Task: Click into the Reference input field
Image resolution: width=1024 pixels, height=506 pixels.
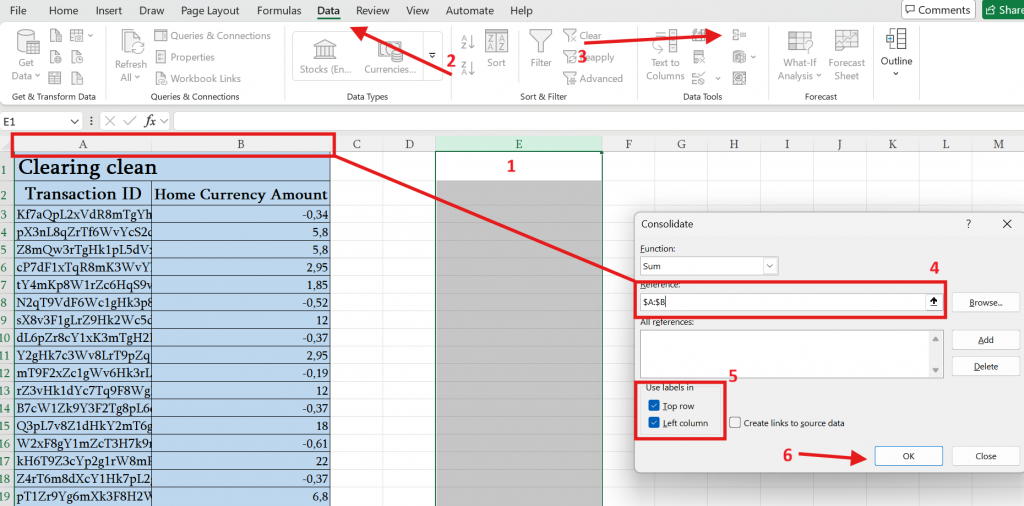Action: (x=780, y=302)
